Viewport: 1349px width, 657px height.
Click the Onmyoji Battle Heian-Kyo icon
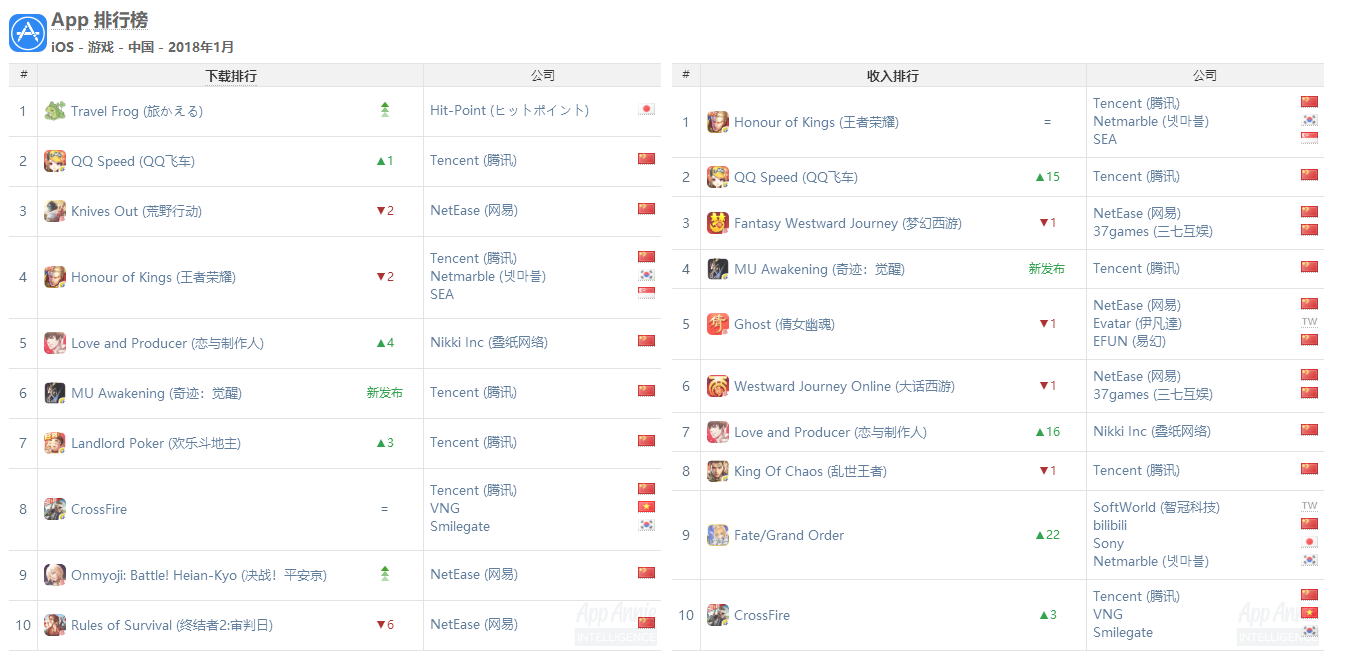pos(55,575)
